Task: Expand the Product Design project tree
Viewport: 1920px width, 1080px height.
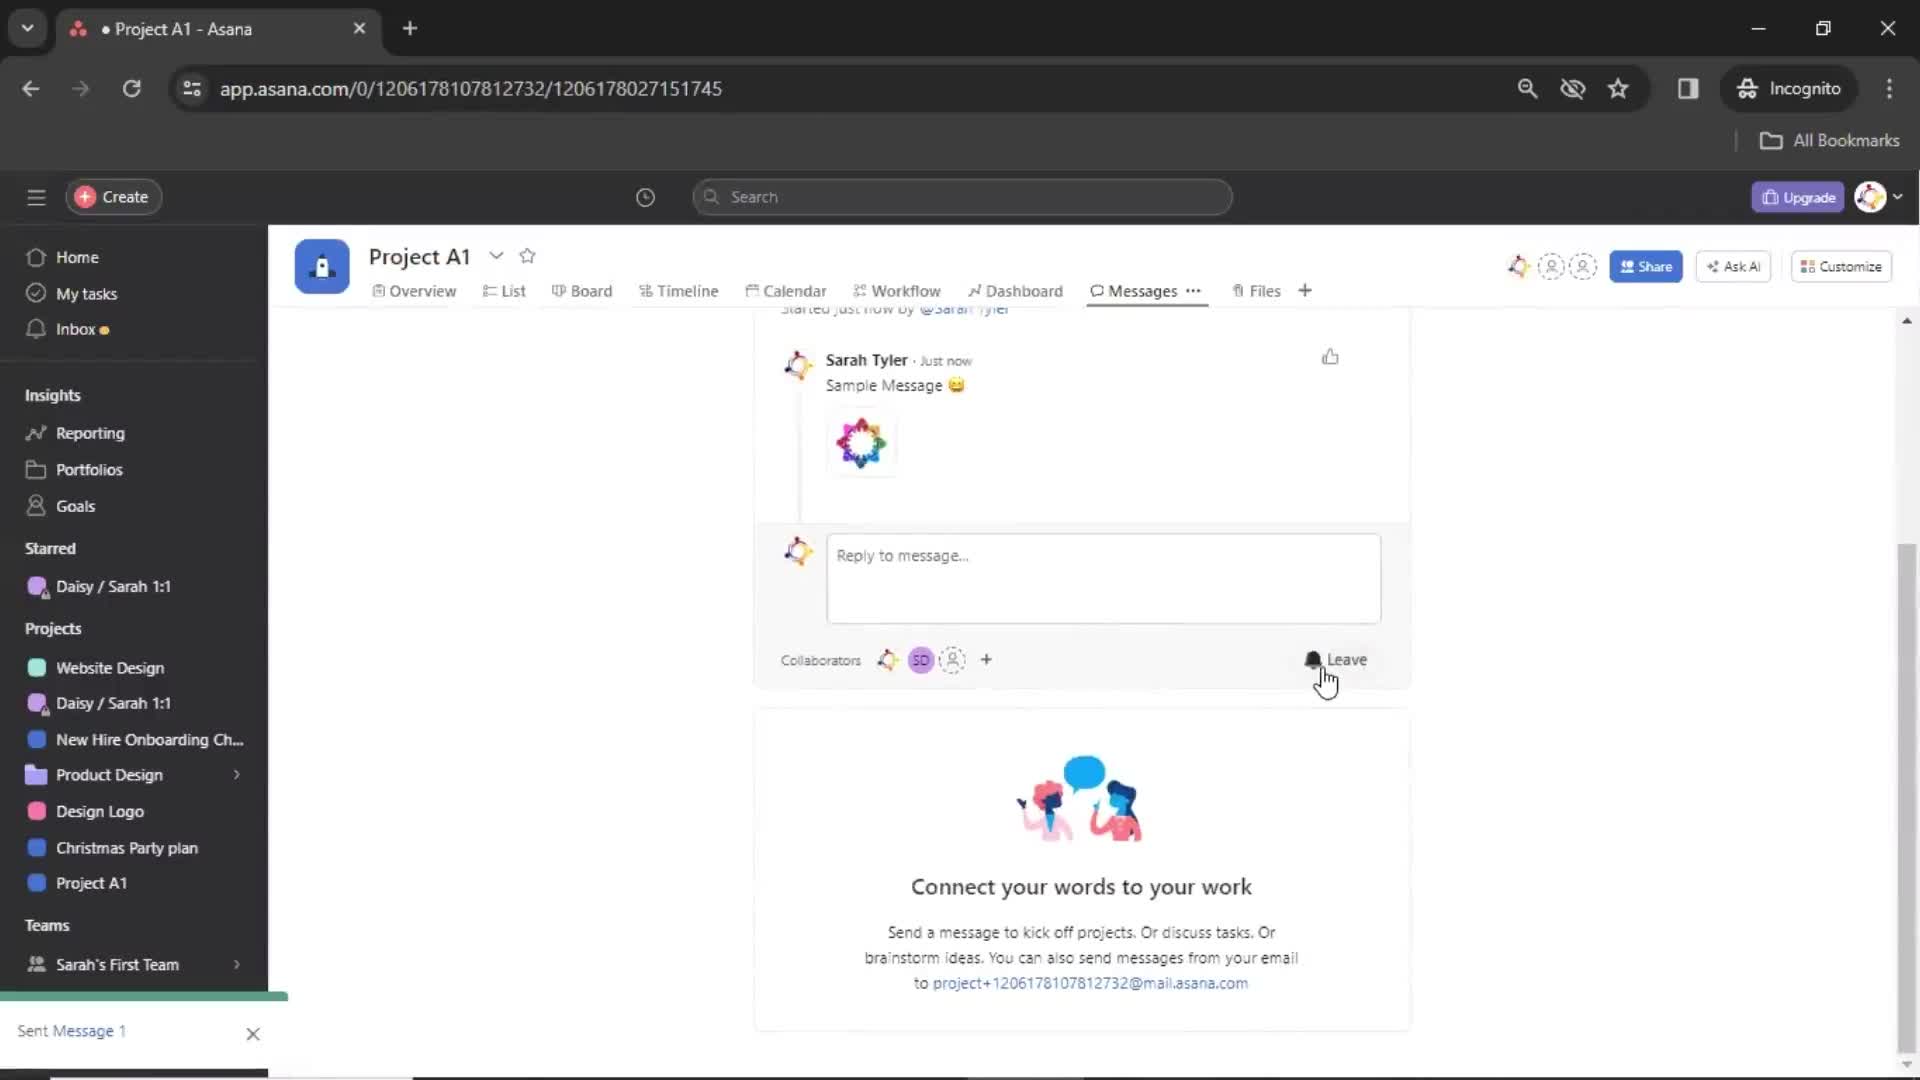Action: click(237, 775)
